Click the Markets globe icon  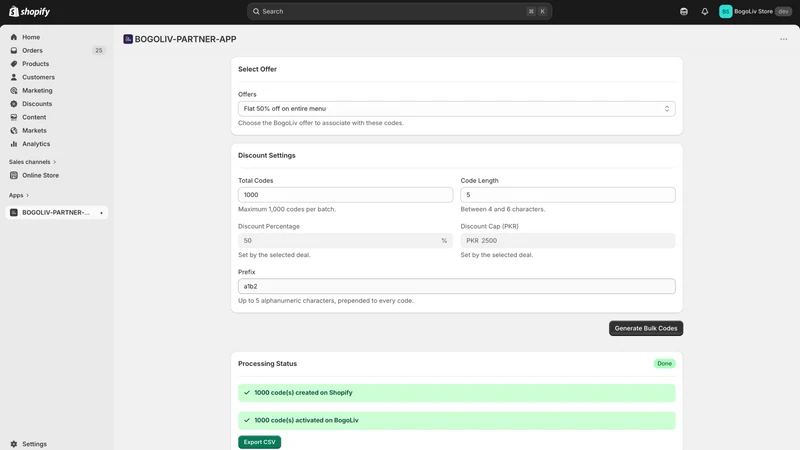pyautogui.click(x=14, y=131)
